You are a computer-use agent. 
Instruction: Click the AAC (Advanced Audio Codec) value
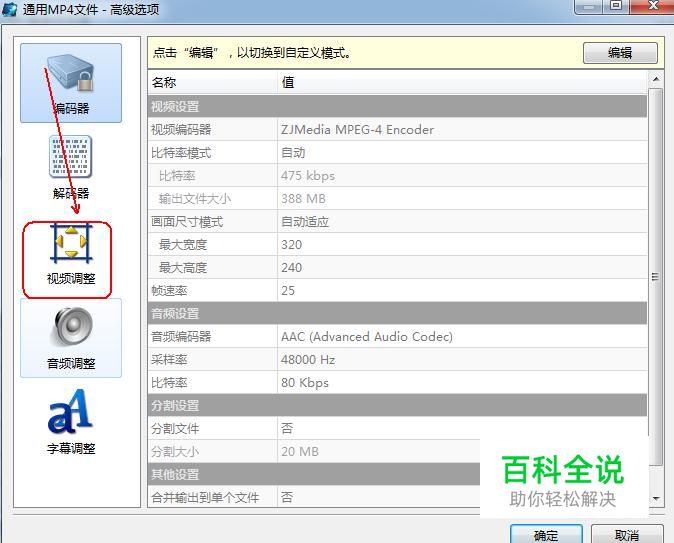pos(367,336)
